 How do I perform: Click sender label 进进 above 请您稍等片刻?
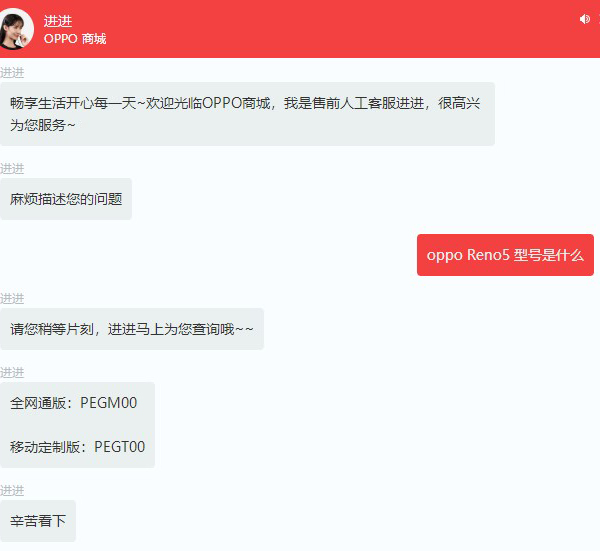click(x=12, y=298)
